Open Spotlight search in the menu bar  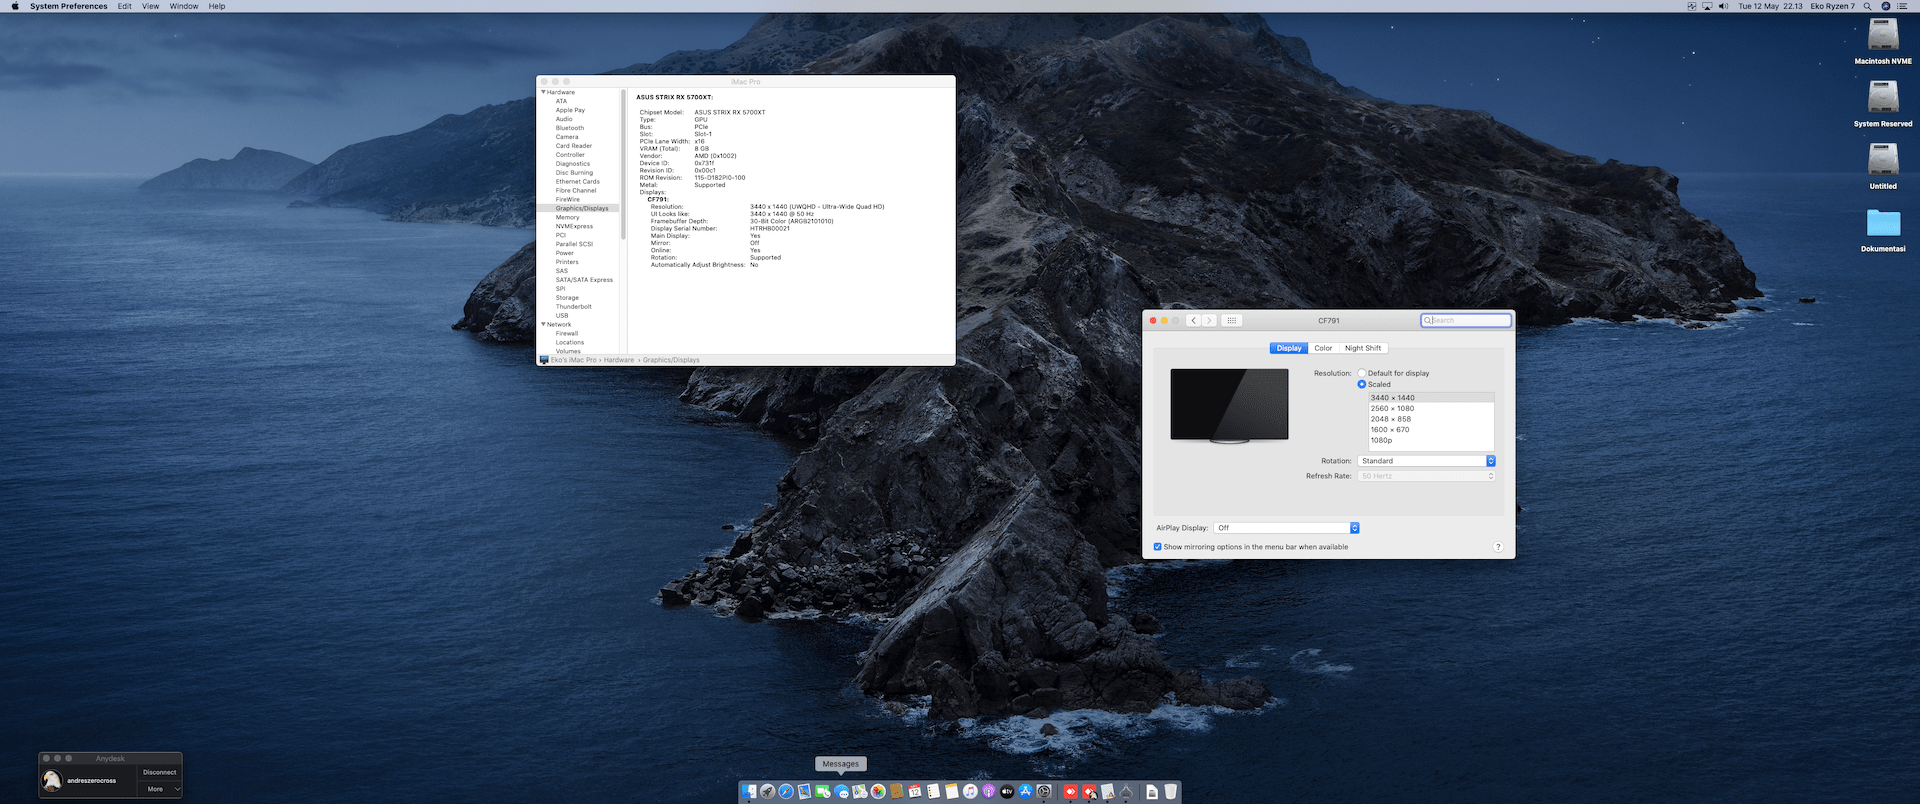(x=1867, y=6)
